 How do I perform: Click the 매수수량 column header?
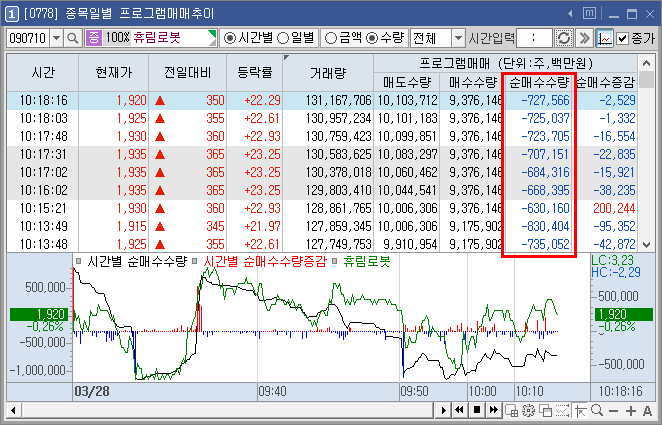point(472,82)
